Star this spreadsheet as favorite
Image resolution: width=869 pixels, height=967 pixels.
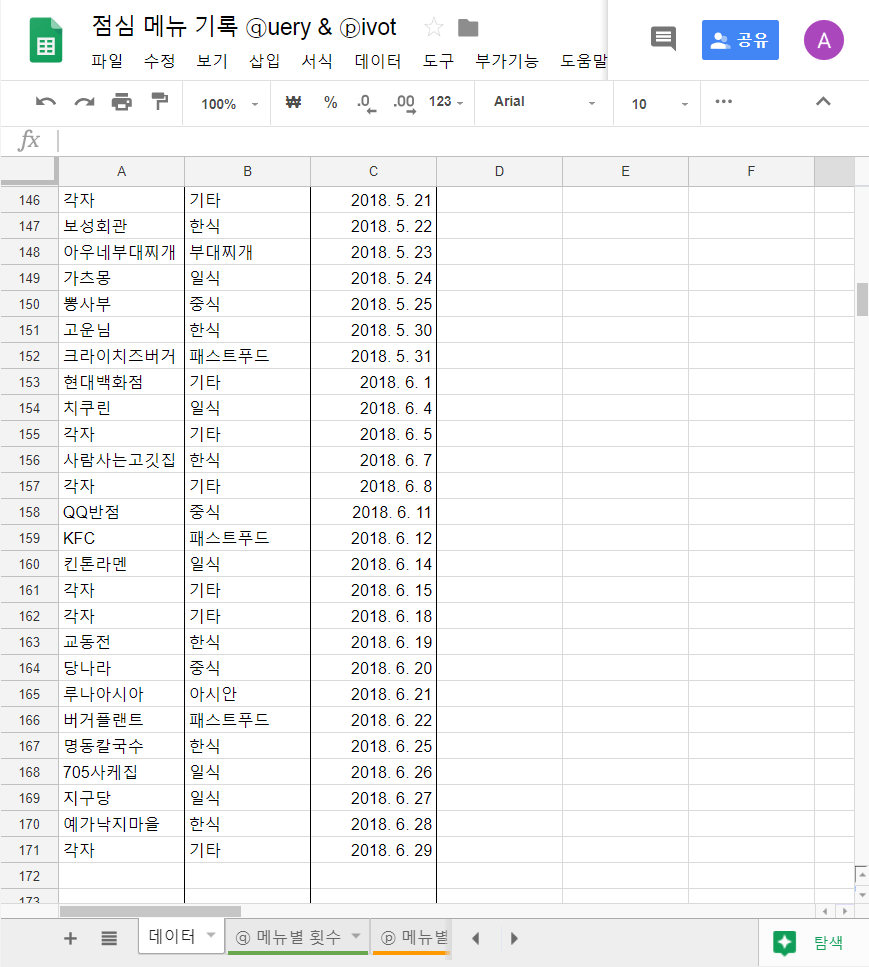point(434,28)
